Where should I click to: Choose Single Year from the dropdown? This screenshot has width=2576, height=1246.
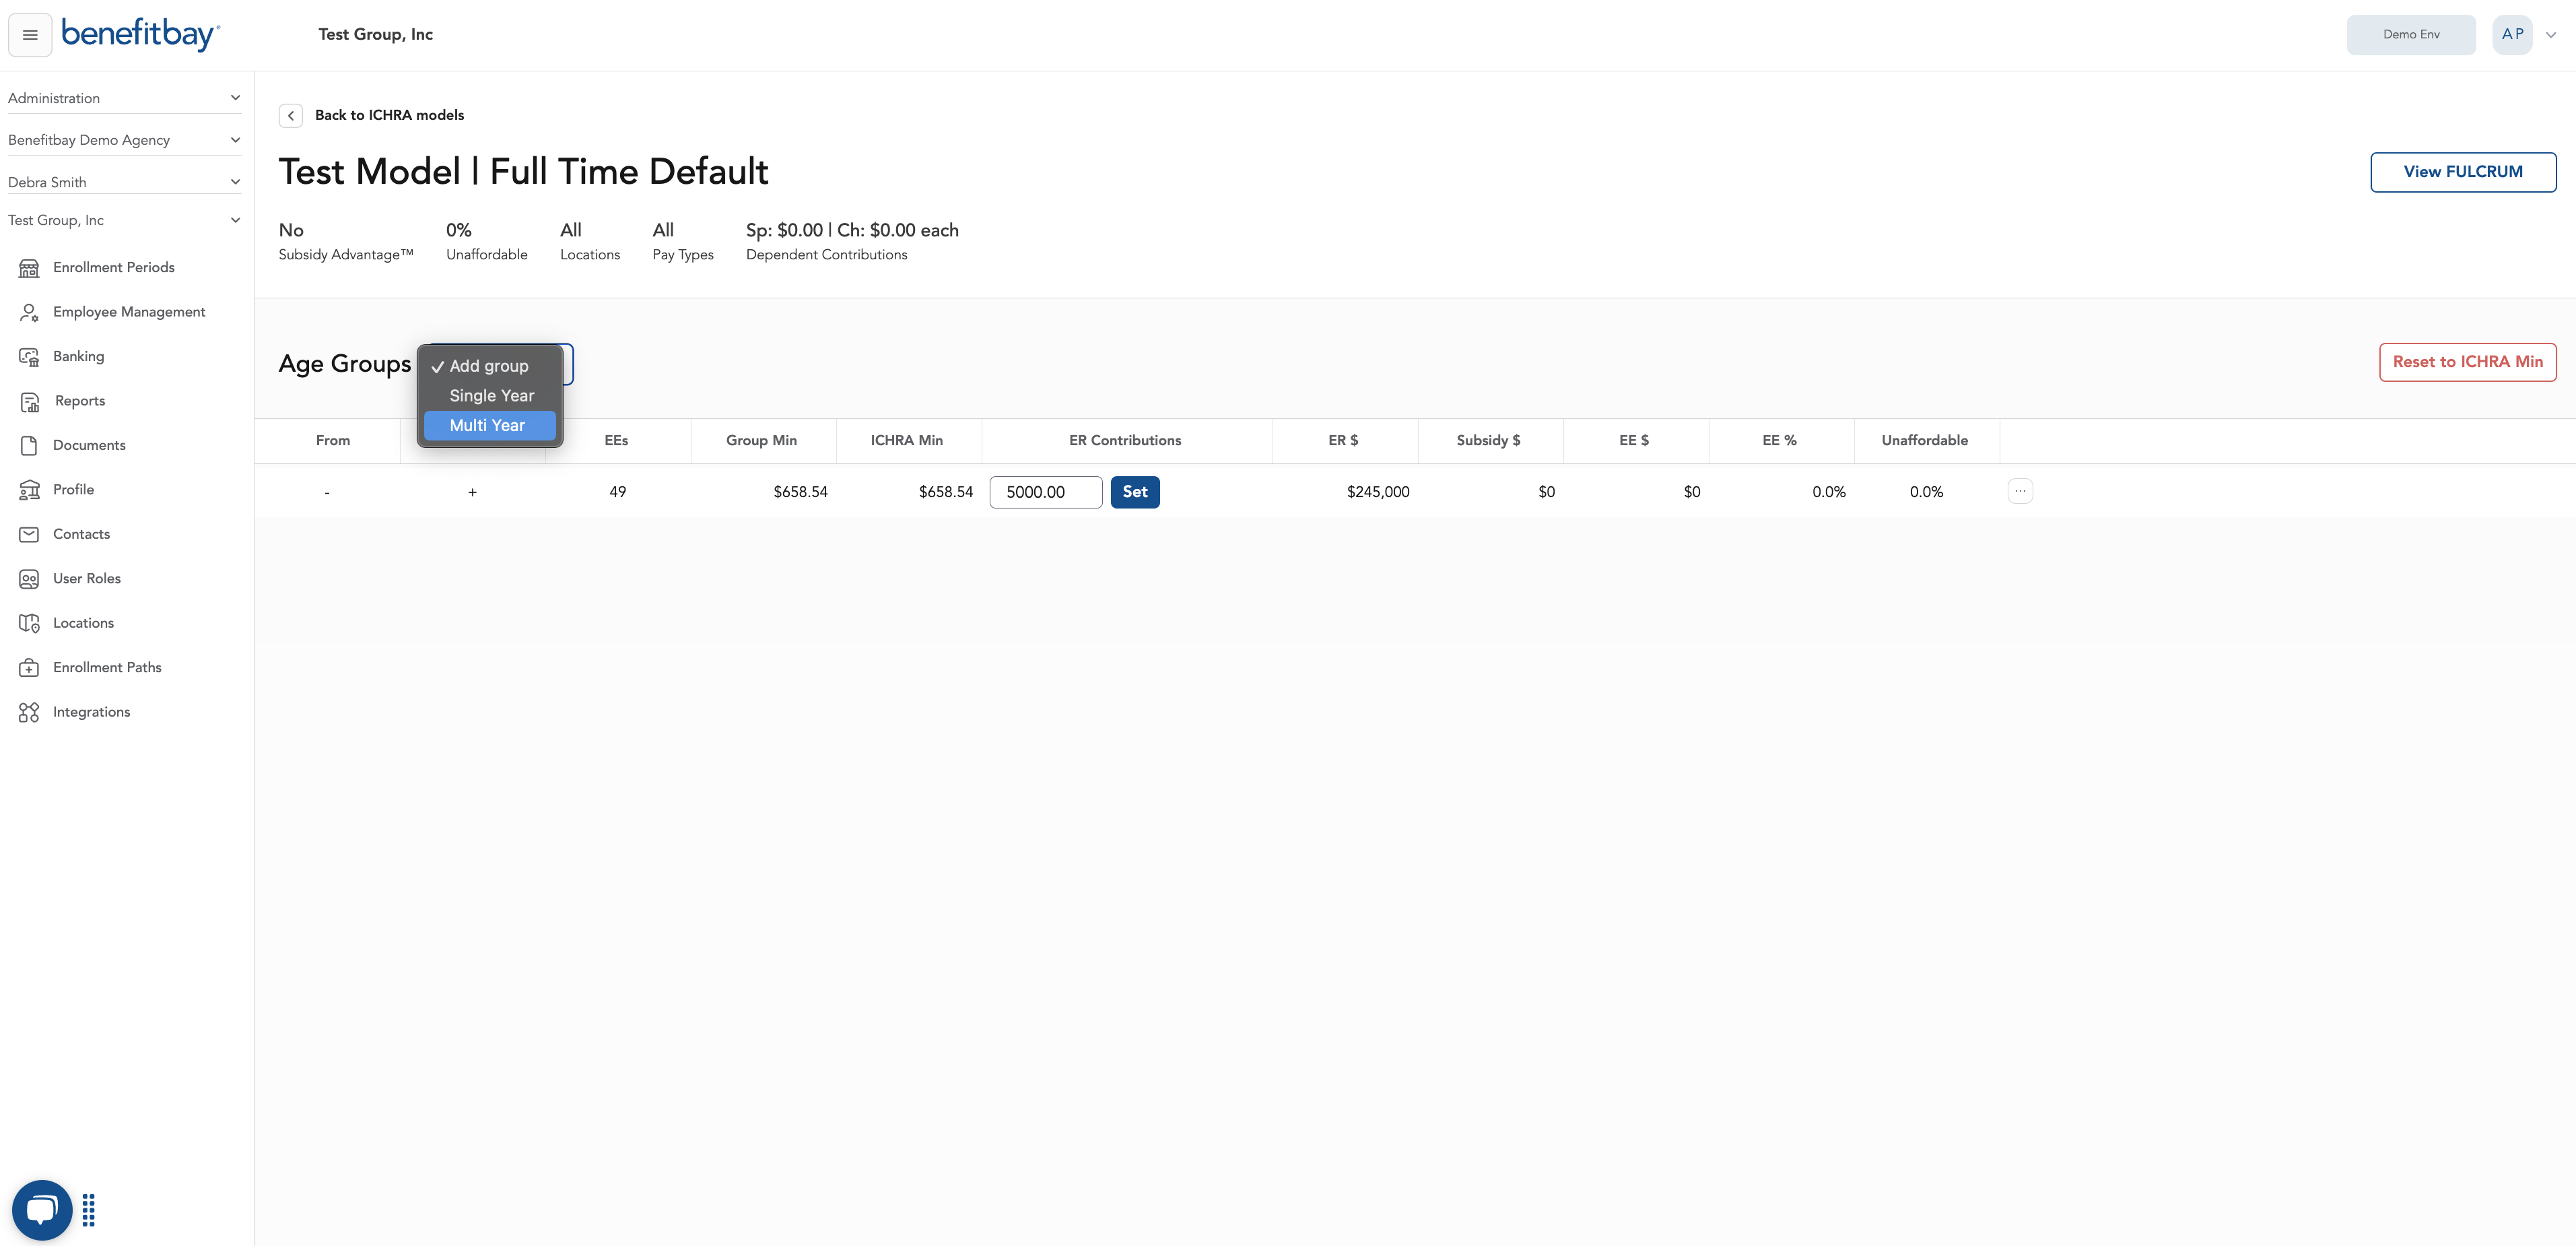click(489, 396)
